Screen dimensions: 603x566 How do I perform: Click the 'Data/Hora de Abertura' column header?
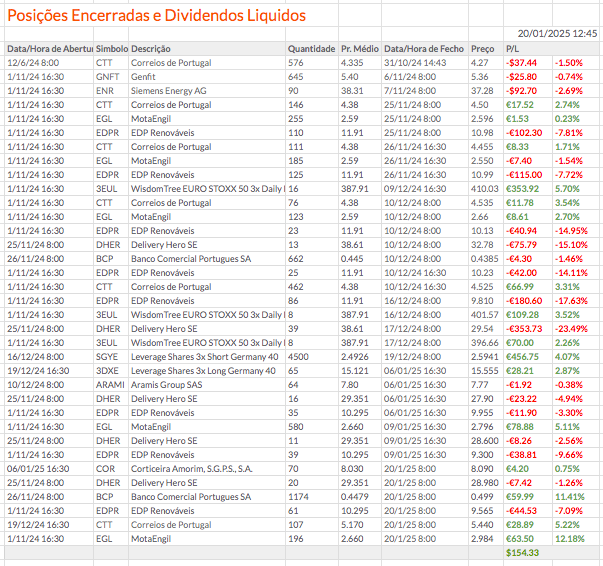50,49
